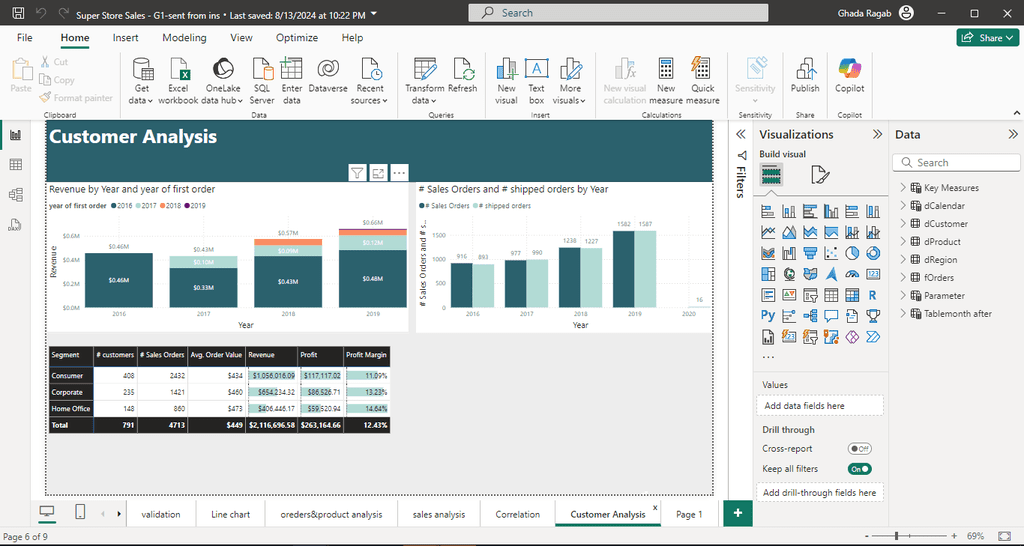The width and height of the screenshot is (1024, 546).
Task: Open Format visual pane tab
Action: point(820,174)
